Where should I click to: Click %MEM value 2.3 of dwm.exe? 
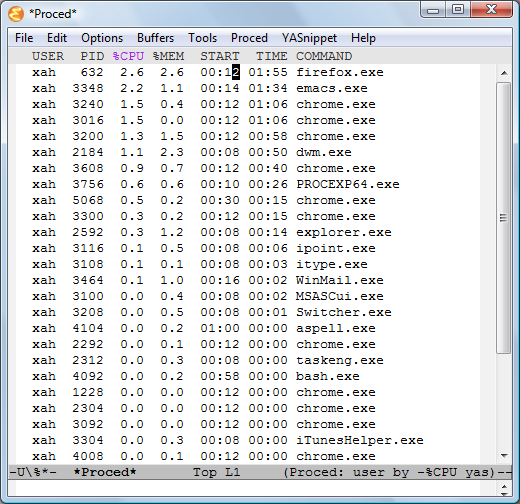(172, 152)
